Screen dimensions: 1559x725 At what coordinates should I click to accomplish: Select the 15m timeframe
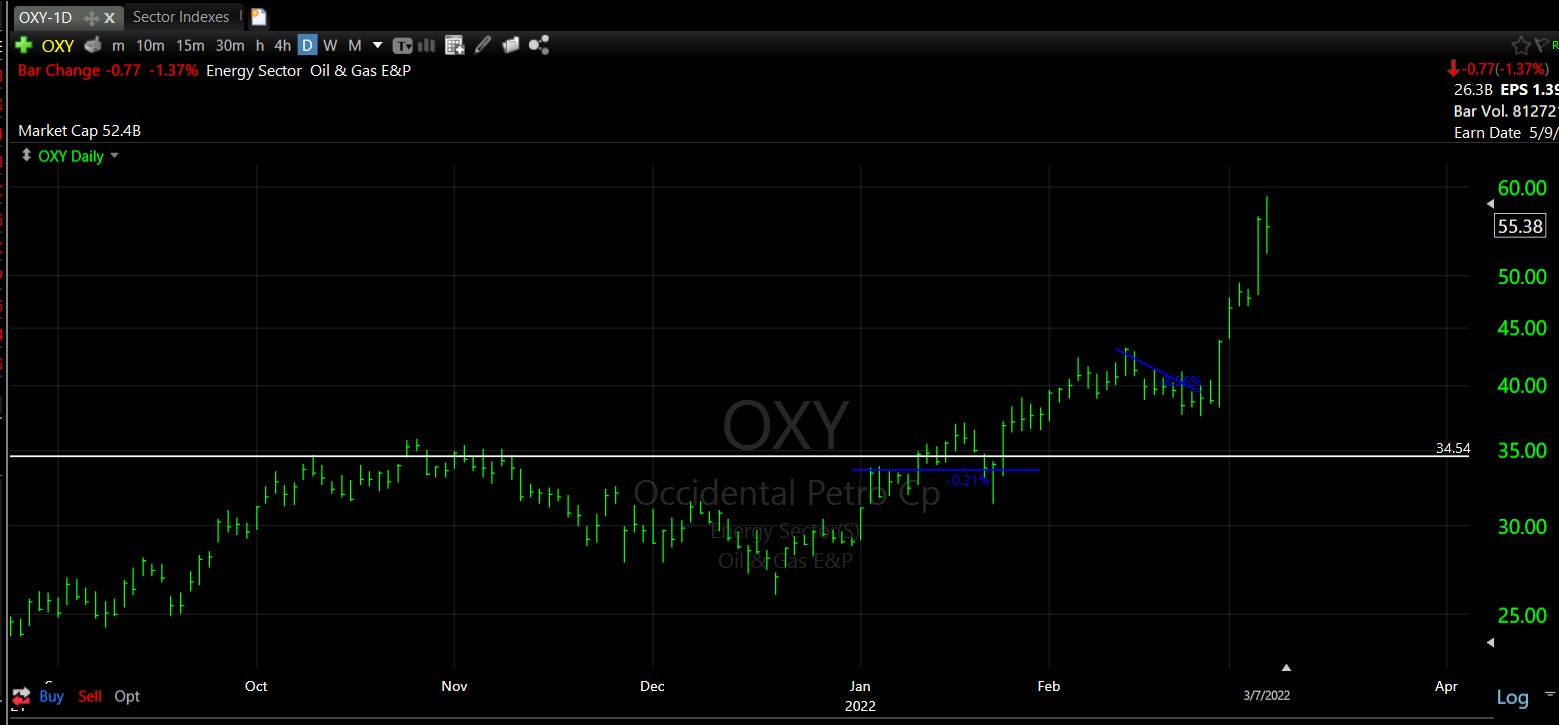(190, 45)
